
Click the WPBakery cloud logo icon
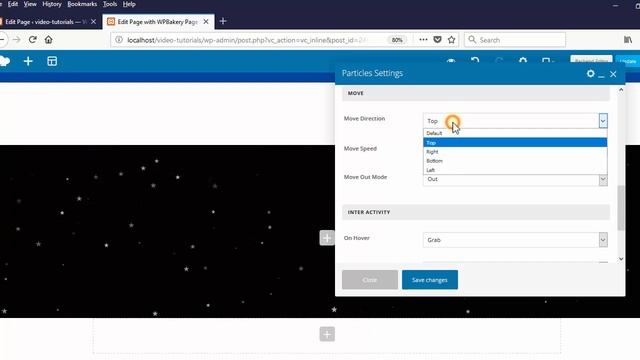pyautogui.click(x=4, y=61)
